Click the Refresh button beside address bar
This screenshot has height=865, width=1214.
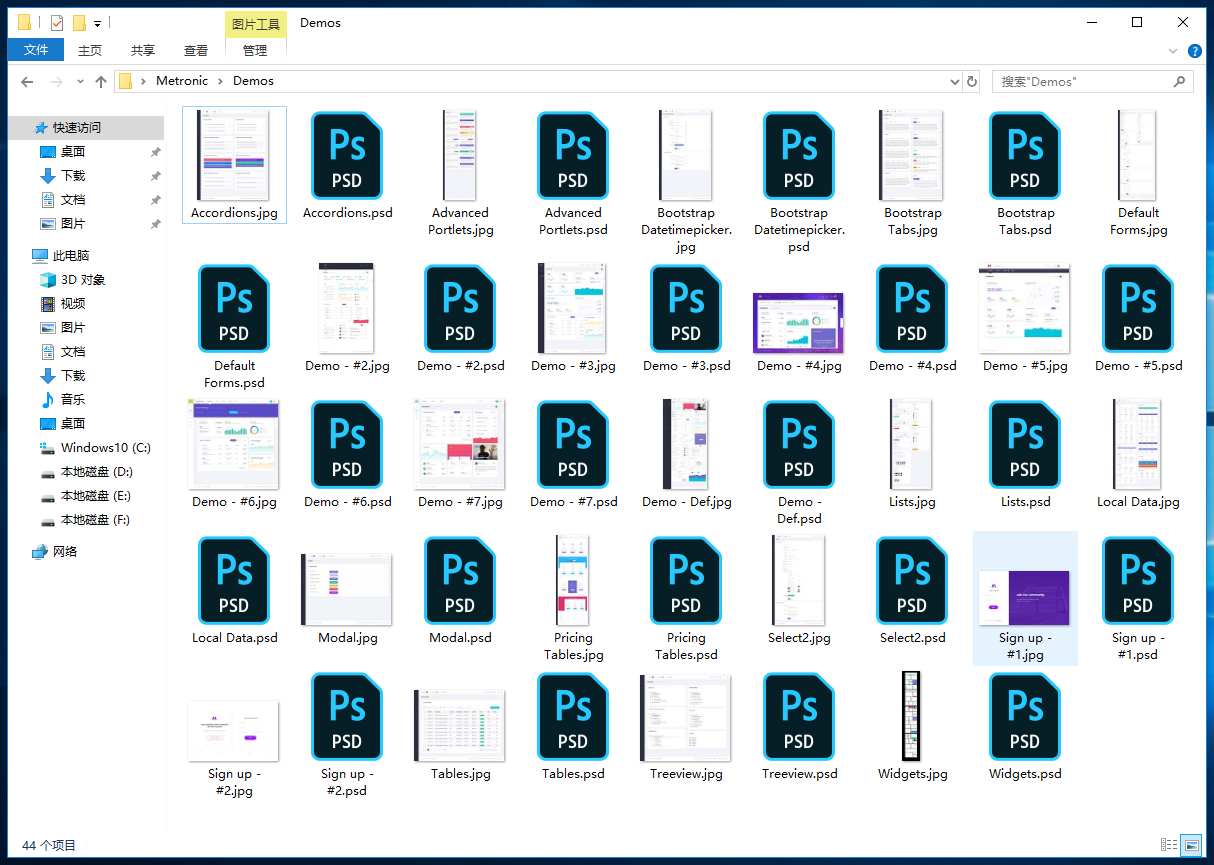pyautogui.click(x=972, y=82)
